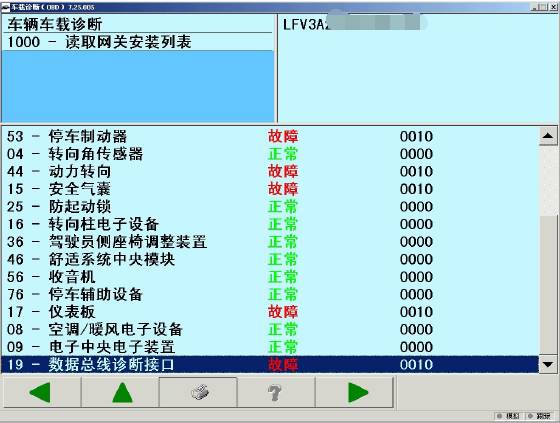Select 19 - 数据总线诊断接口 highlighted row
The width and height of the screenshot is (560, 423).
[x=270, y=364]
